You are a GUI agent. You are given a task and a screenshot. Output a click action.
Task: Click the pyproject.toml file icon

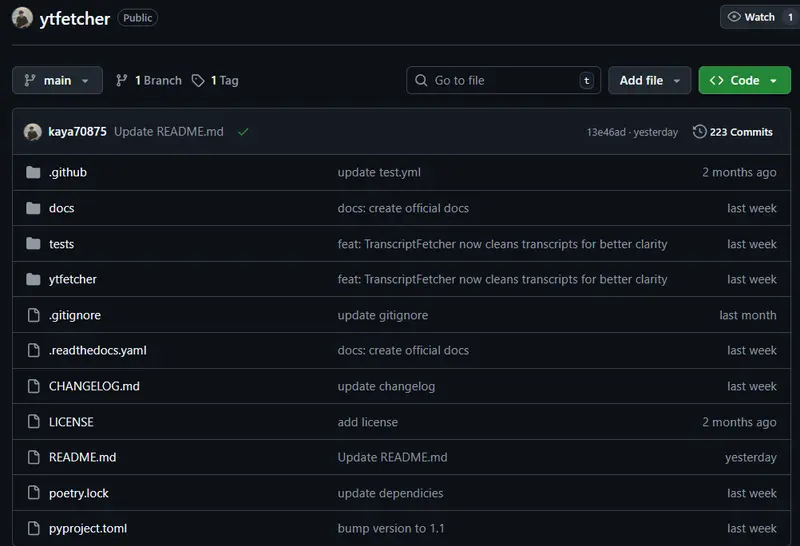tap(33, 528)
